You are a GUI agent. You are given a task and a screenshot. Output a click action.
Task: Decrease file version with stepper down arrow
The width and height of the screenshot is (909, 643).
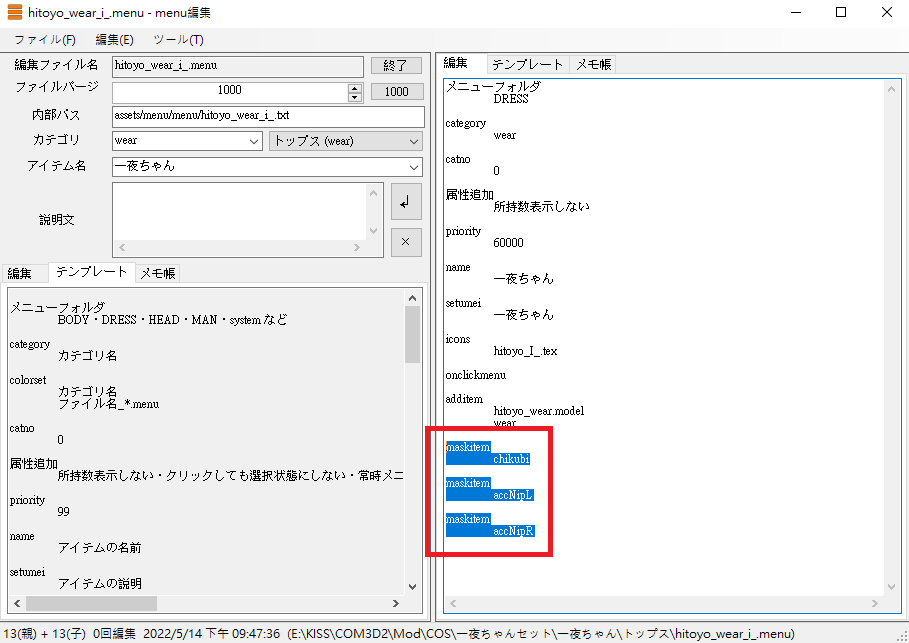355,97
